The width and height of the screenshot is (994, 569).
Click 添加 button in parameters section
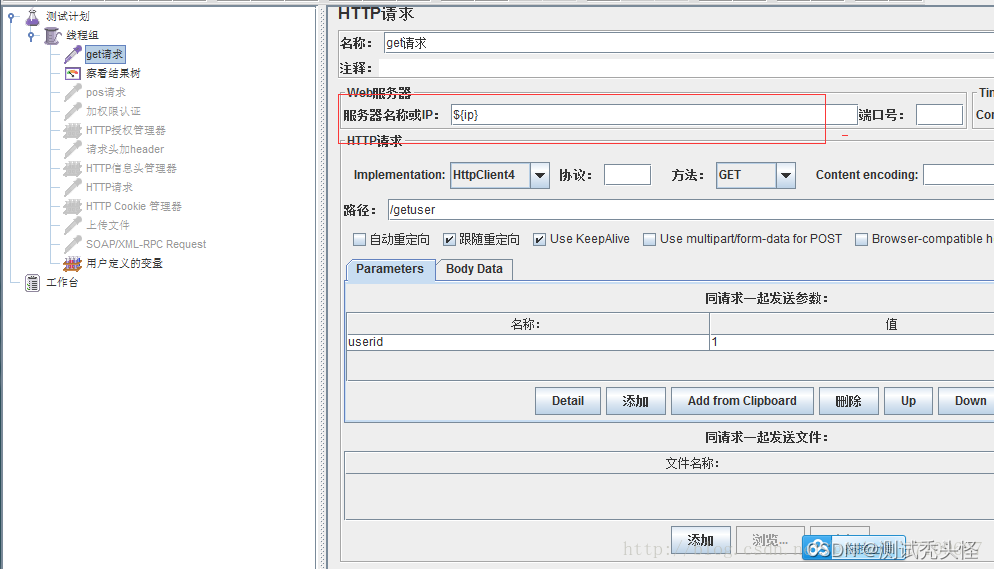point(636,401)
